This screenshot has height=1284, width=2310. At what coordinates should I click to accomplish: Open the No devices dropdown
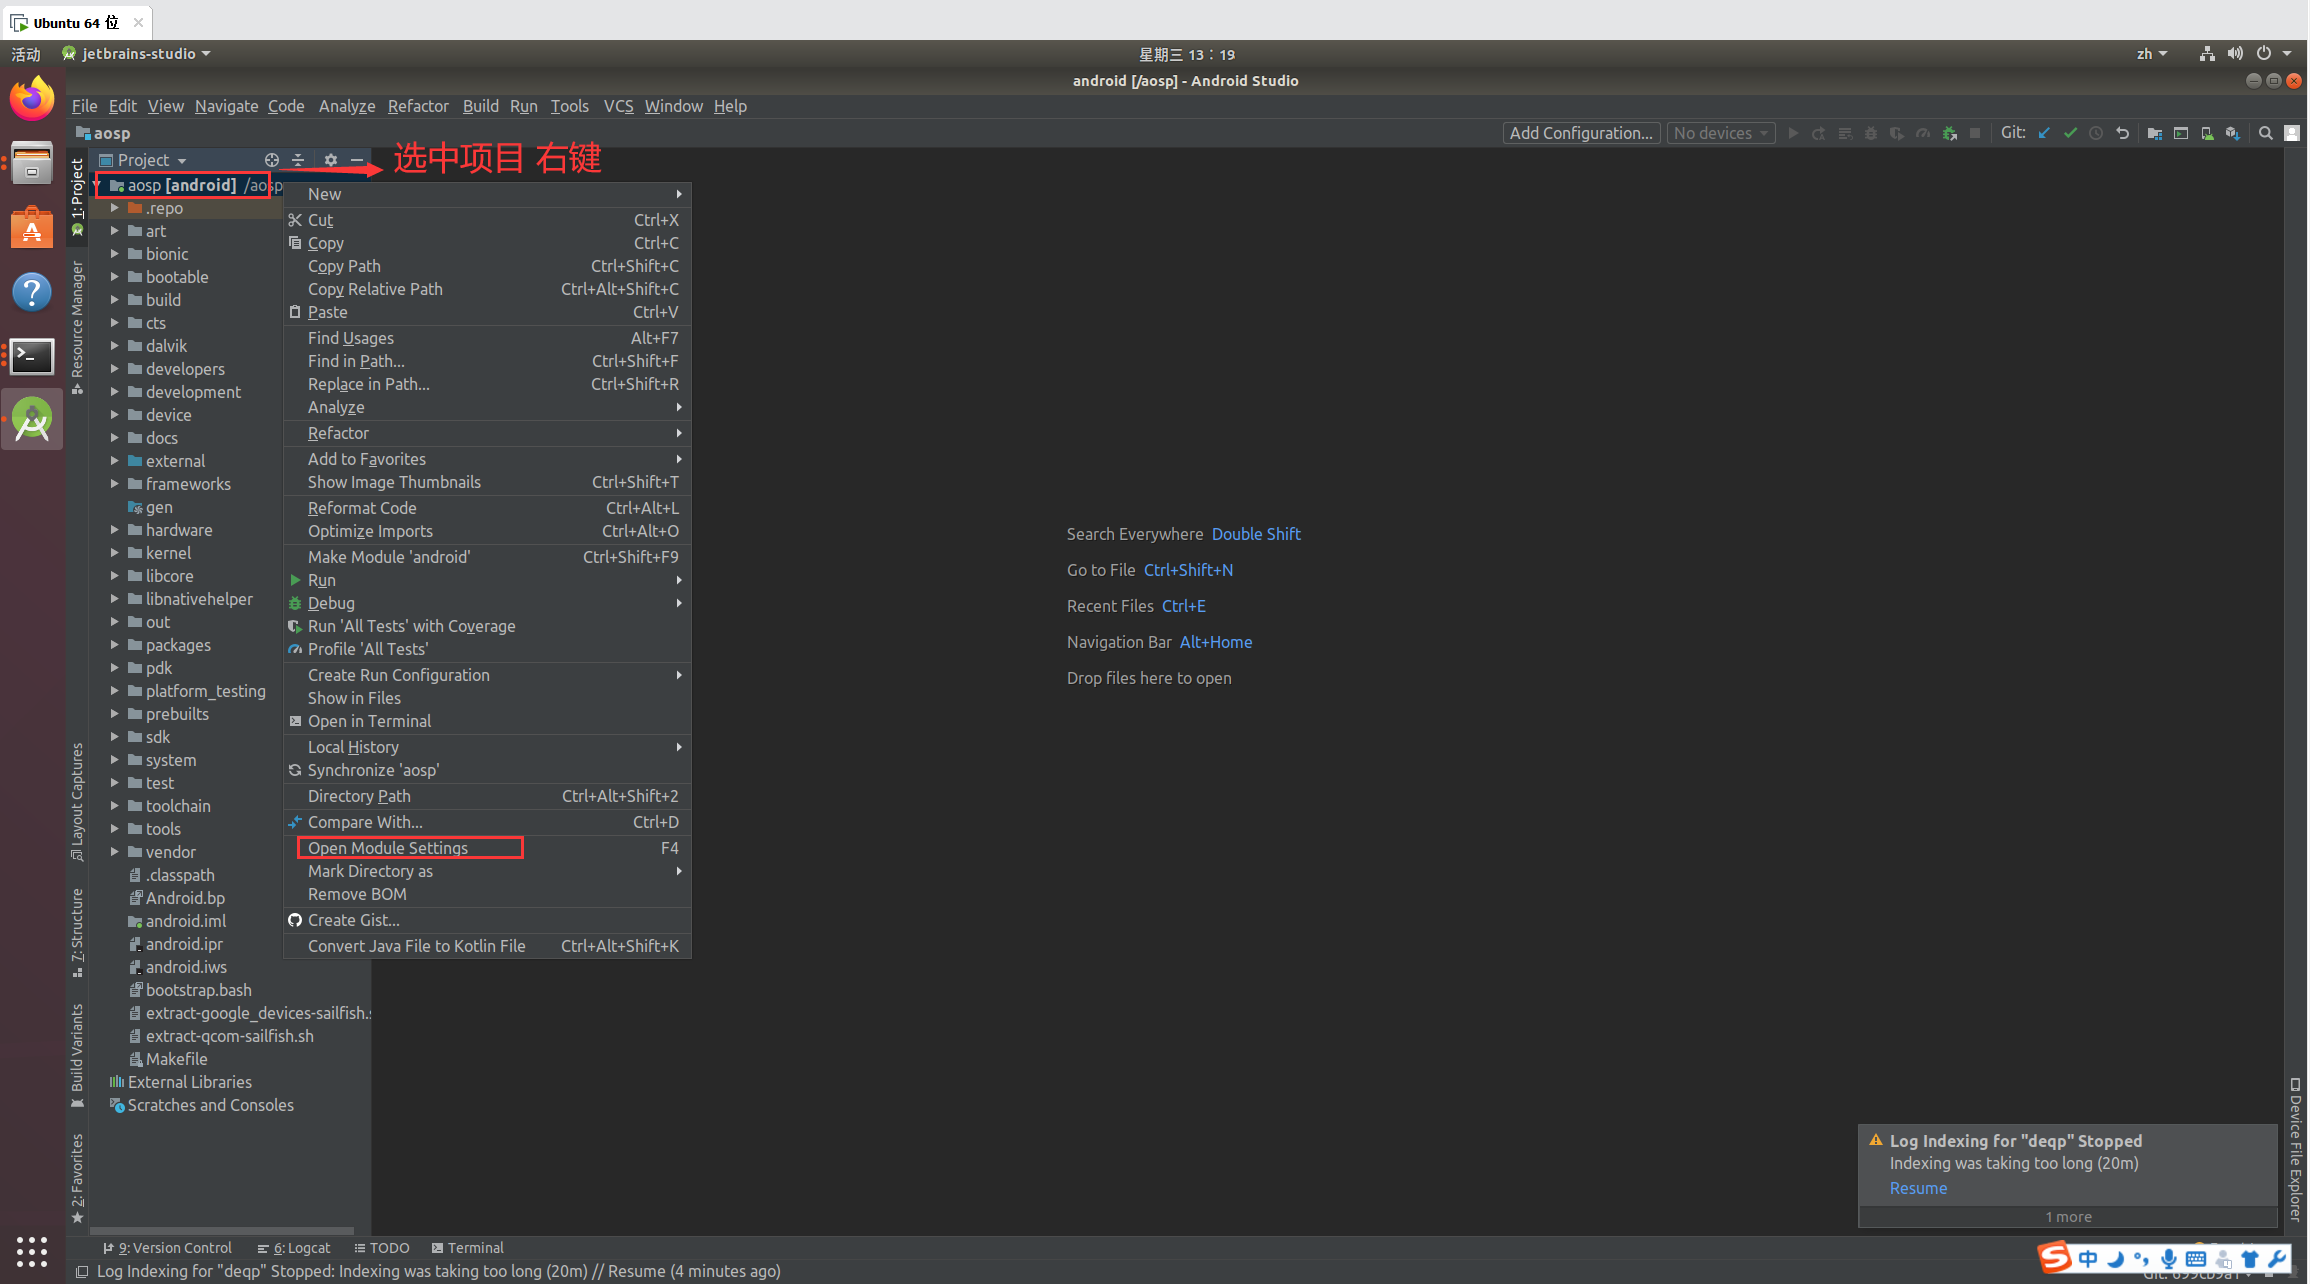coord(1721,133)
